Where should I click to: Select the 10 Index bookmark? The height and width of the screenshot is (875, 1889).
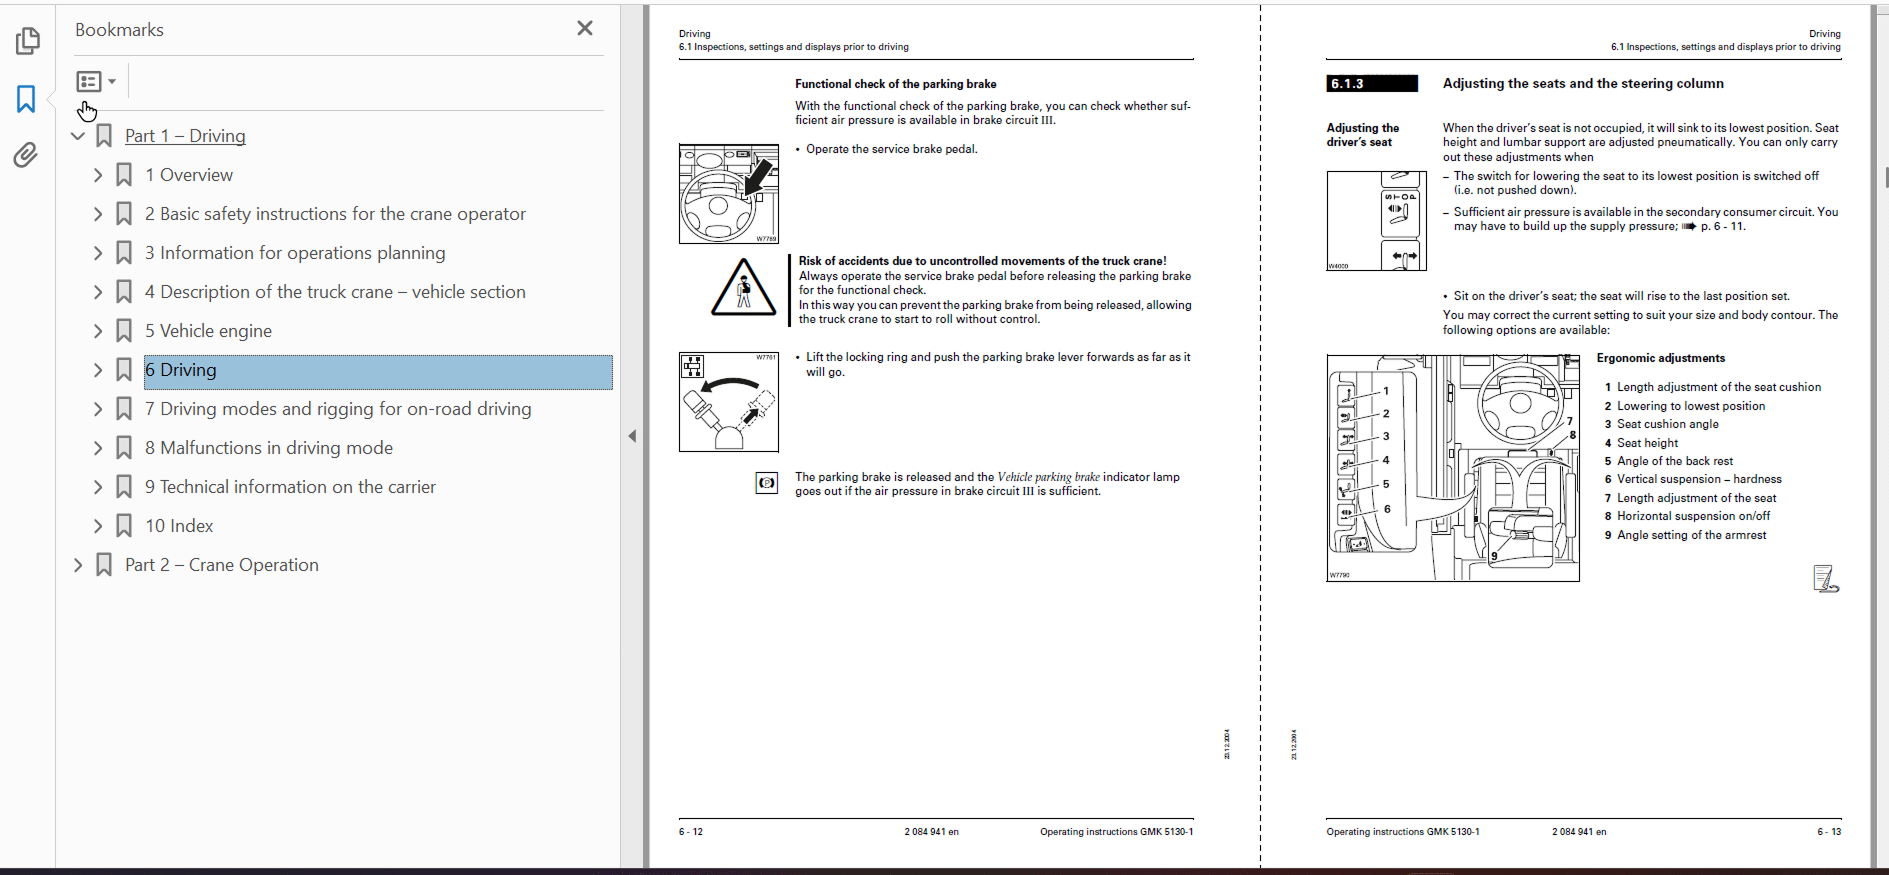179,526
